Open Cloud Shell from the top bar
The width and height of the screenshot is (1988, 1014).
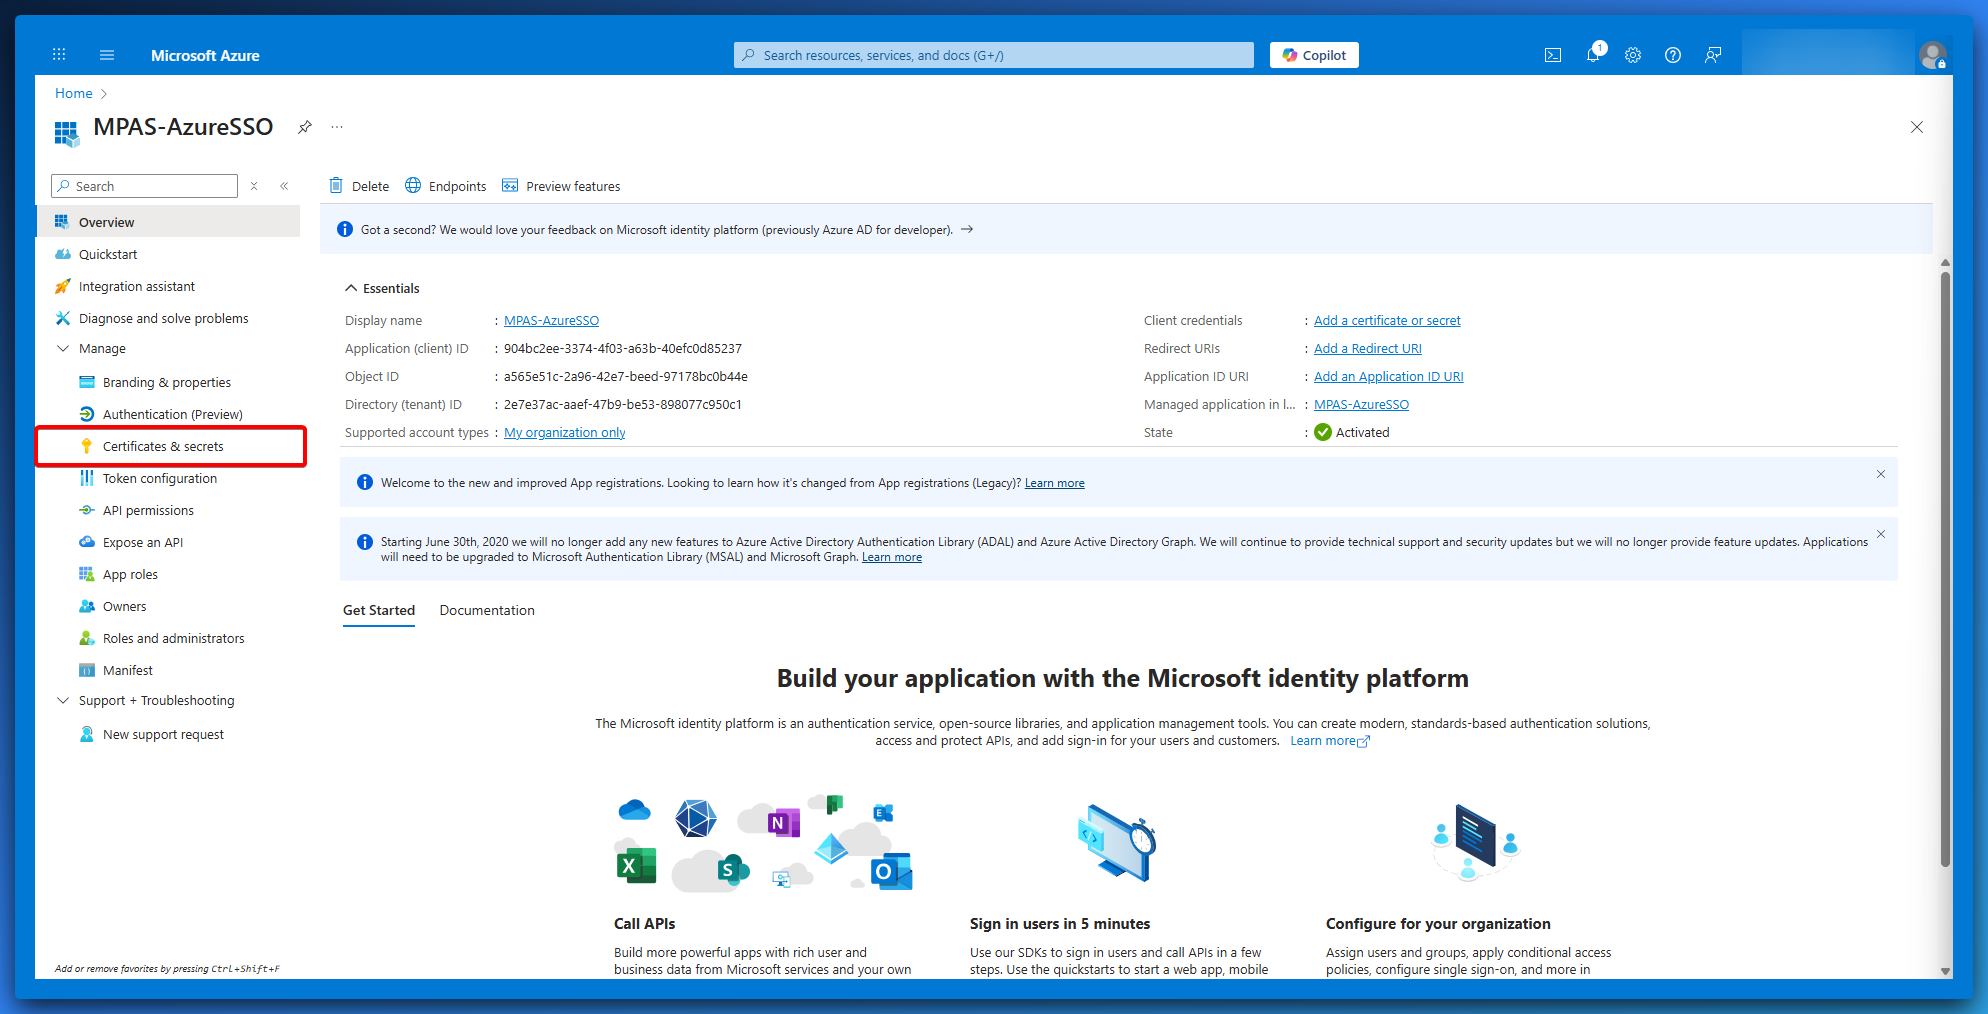point(1553,55)
